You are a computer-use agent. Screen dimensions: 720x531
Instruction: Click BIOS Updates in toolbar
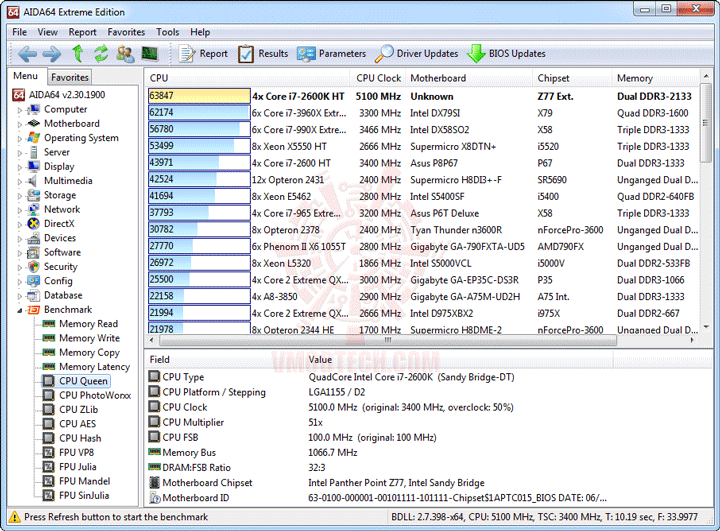tap(506, 54)
